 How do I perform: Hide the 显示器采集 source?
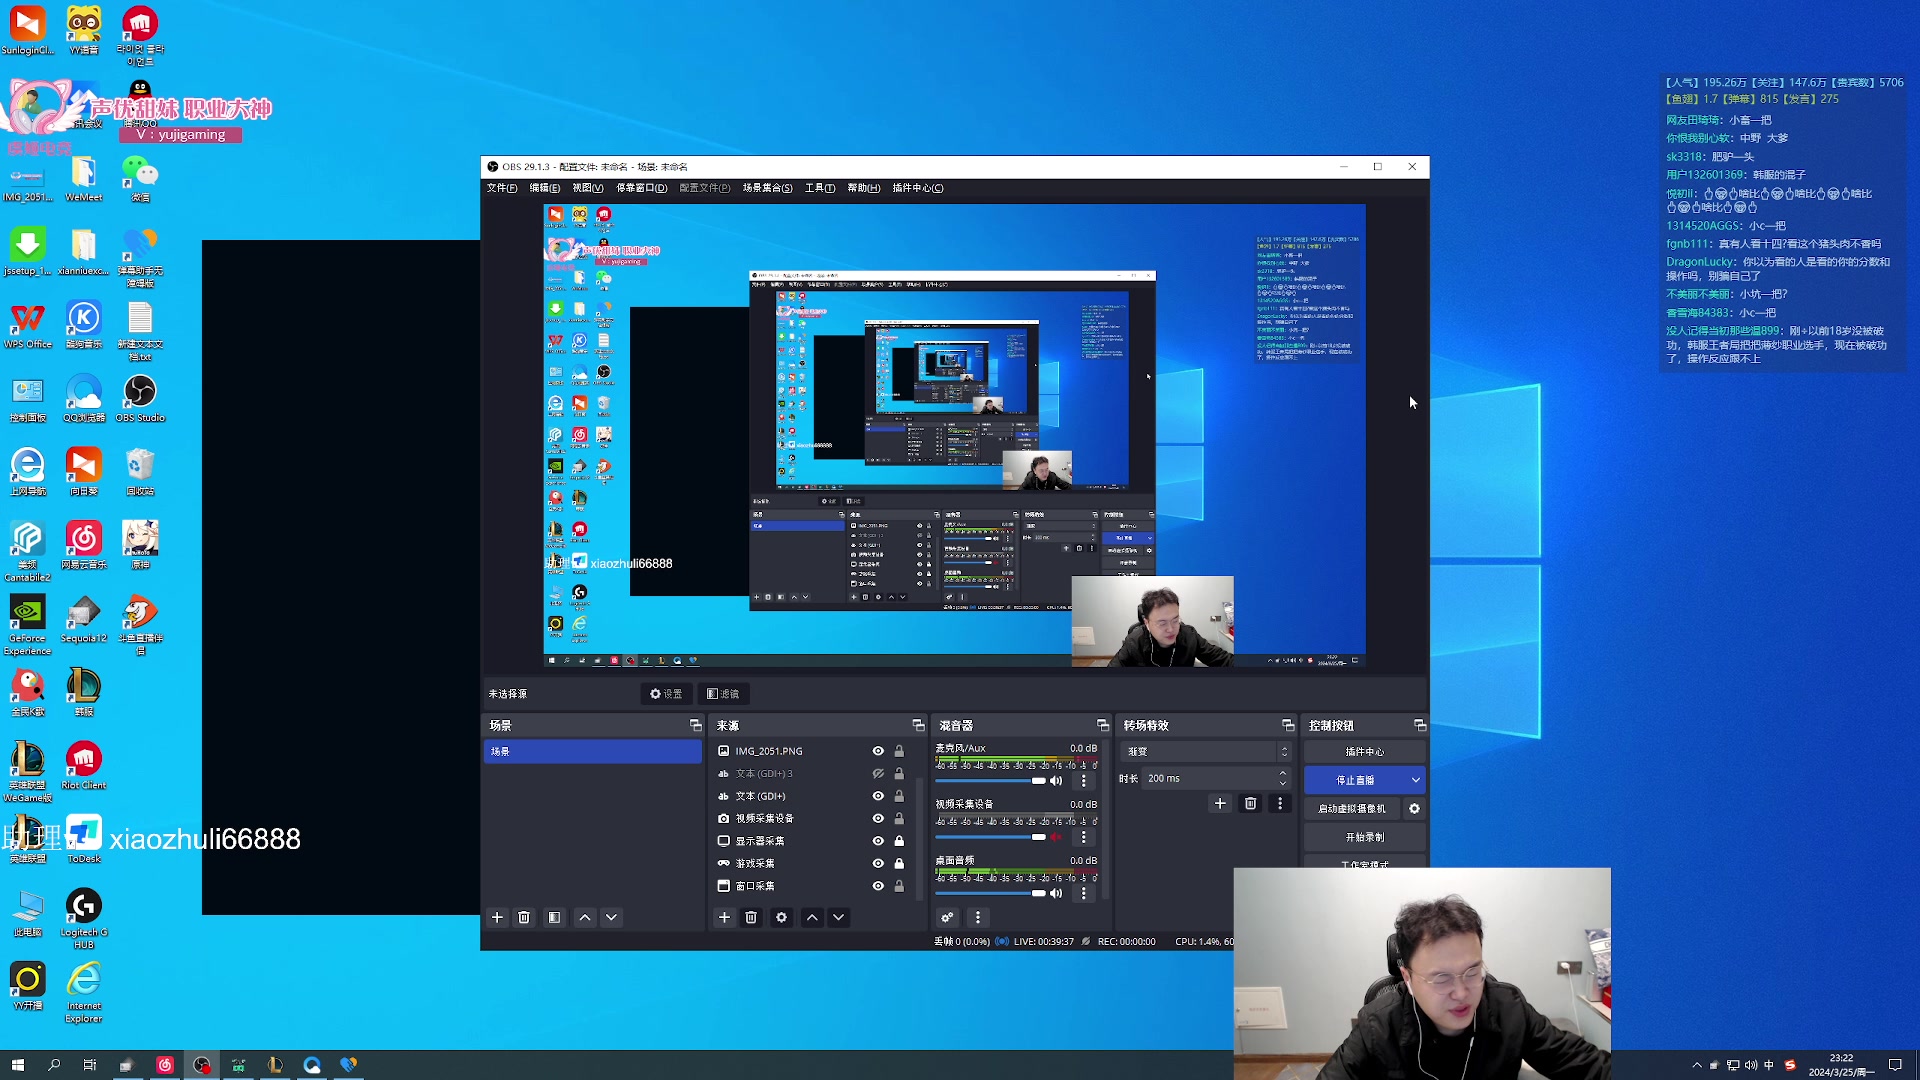pos(878,841)
